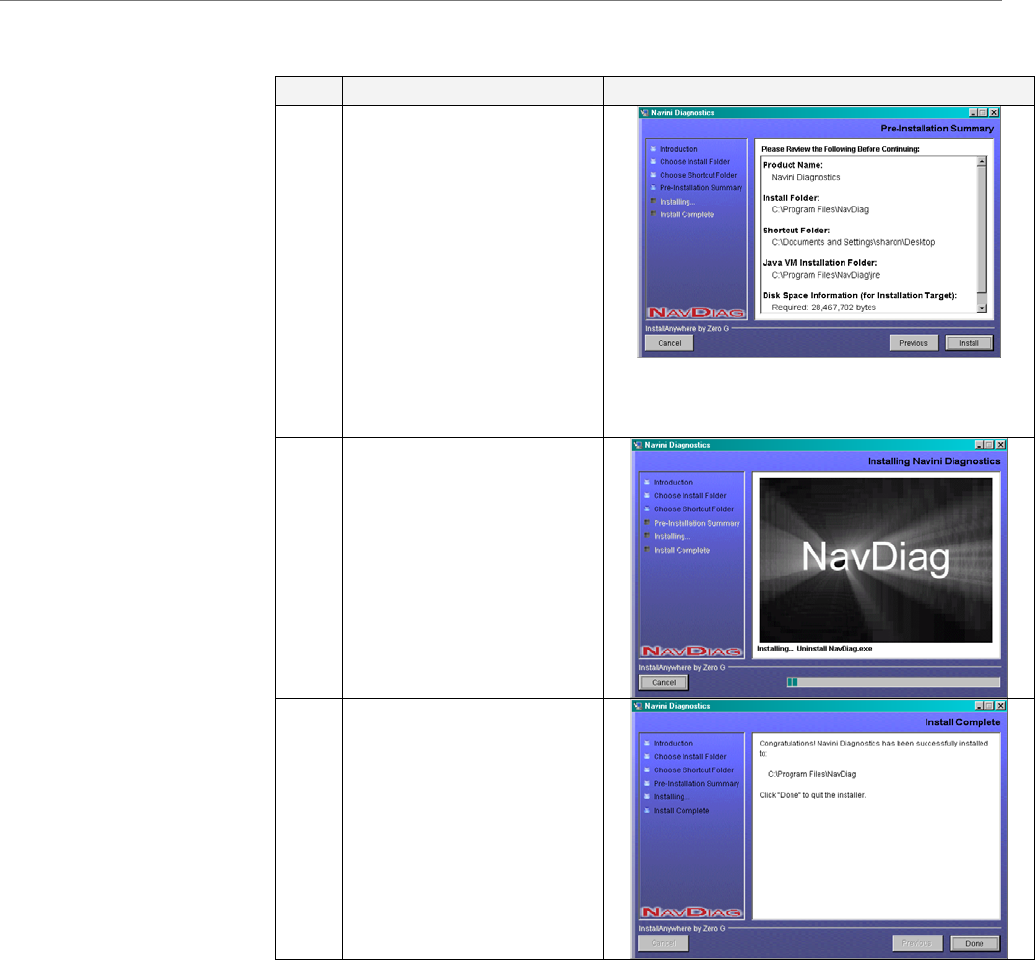This screenshot has width=1035, height=960.
Task: Click scroll up arrow in Pre-Installation Summary list
Action: click(982, 162)
